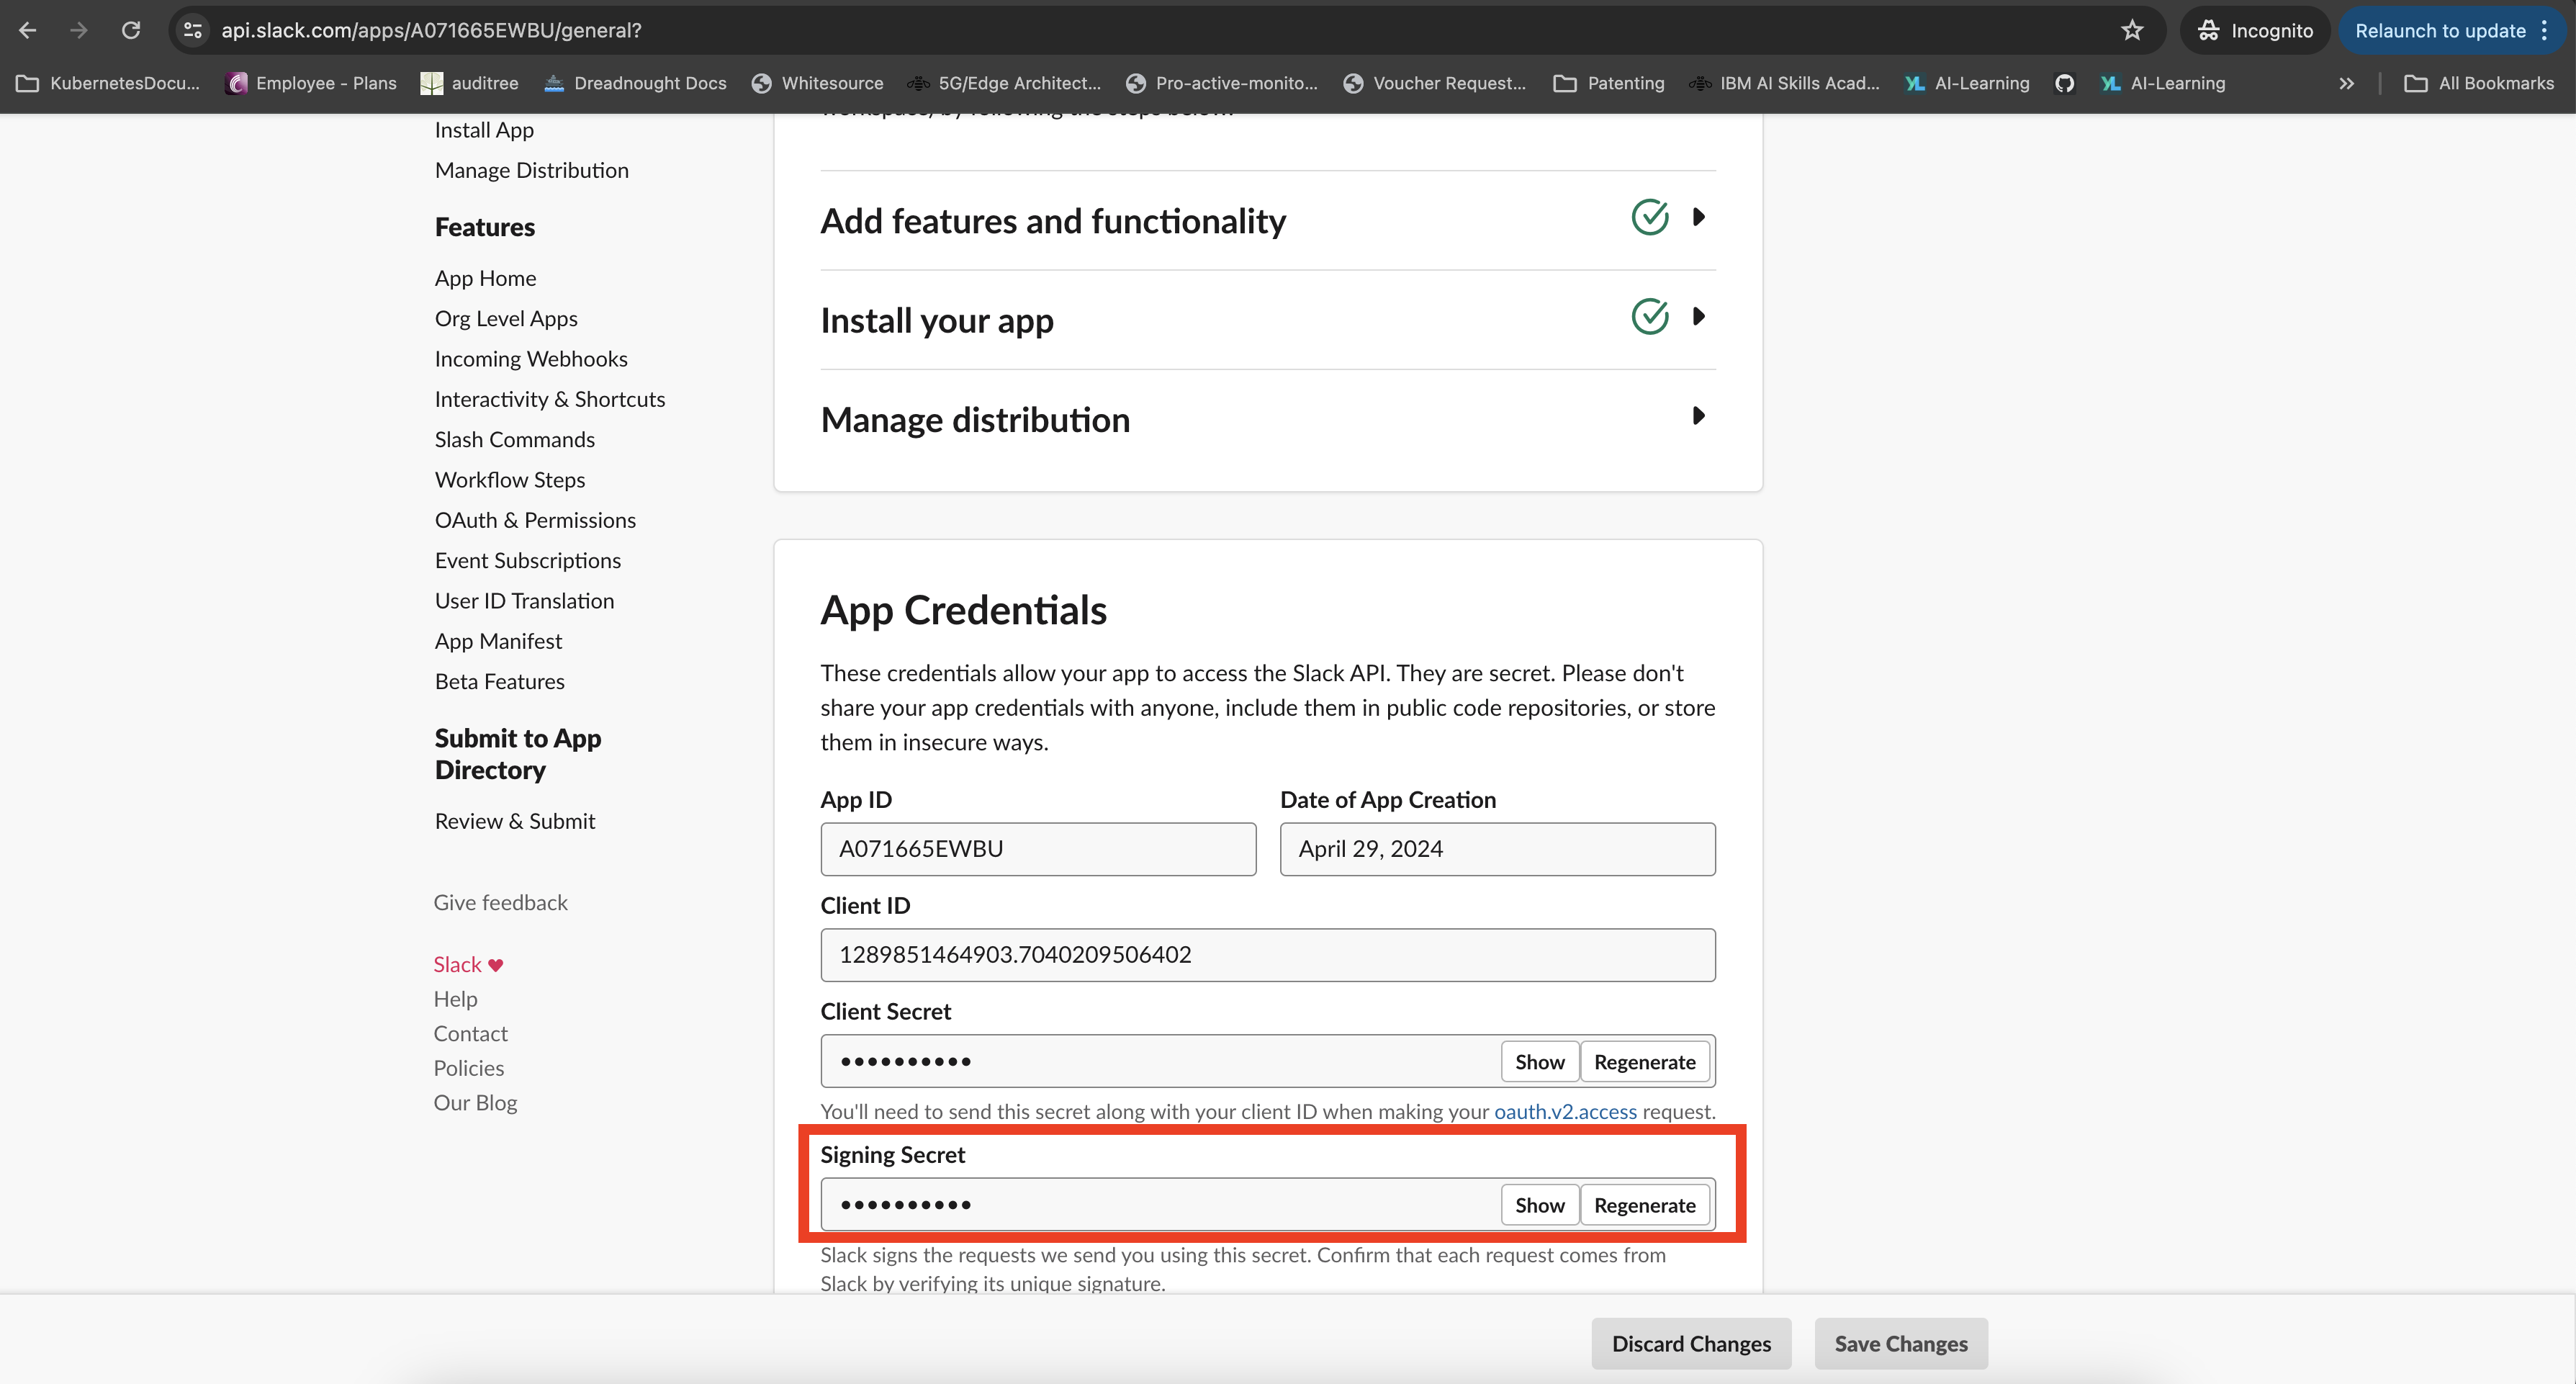Open the GitHub bookmark icon
Screen dimensions: 2576x1384
(x=2064, y=83)
